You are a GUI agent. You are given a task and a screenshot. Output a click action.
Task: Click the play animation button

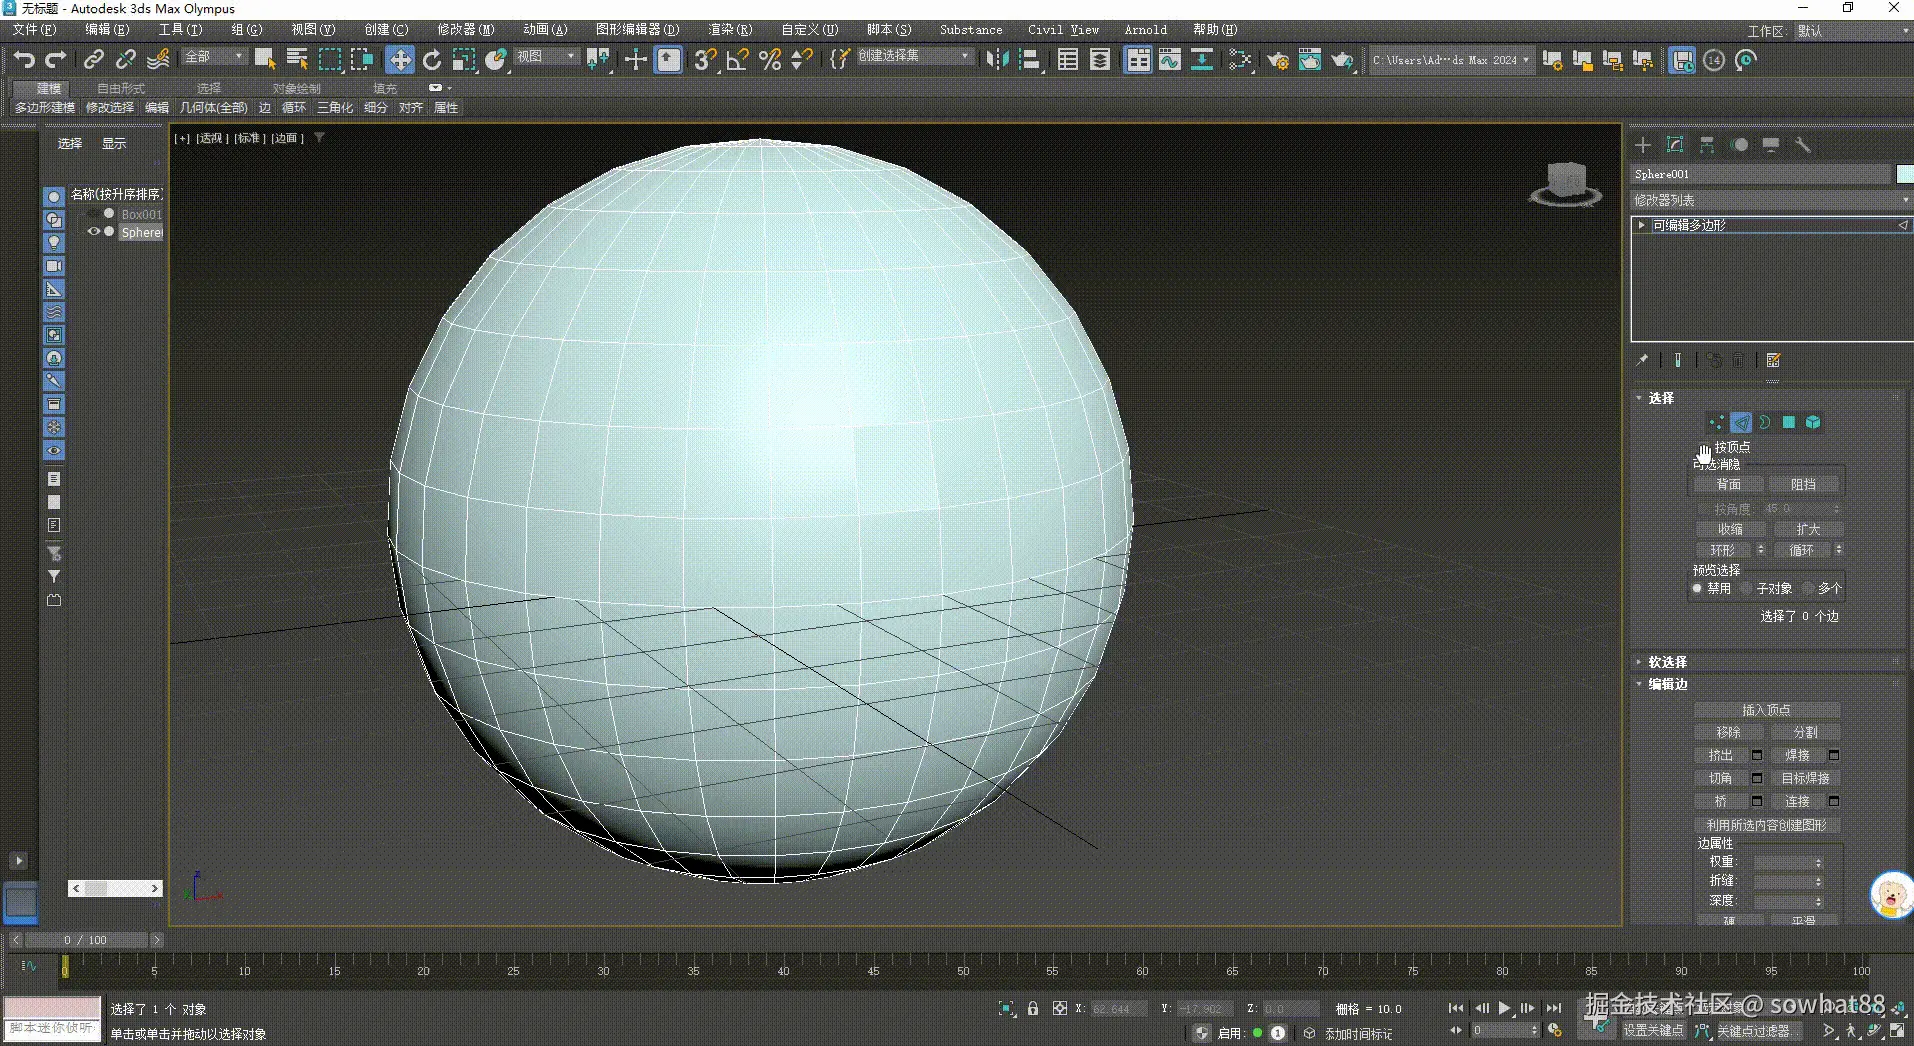[1504, 1008]
